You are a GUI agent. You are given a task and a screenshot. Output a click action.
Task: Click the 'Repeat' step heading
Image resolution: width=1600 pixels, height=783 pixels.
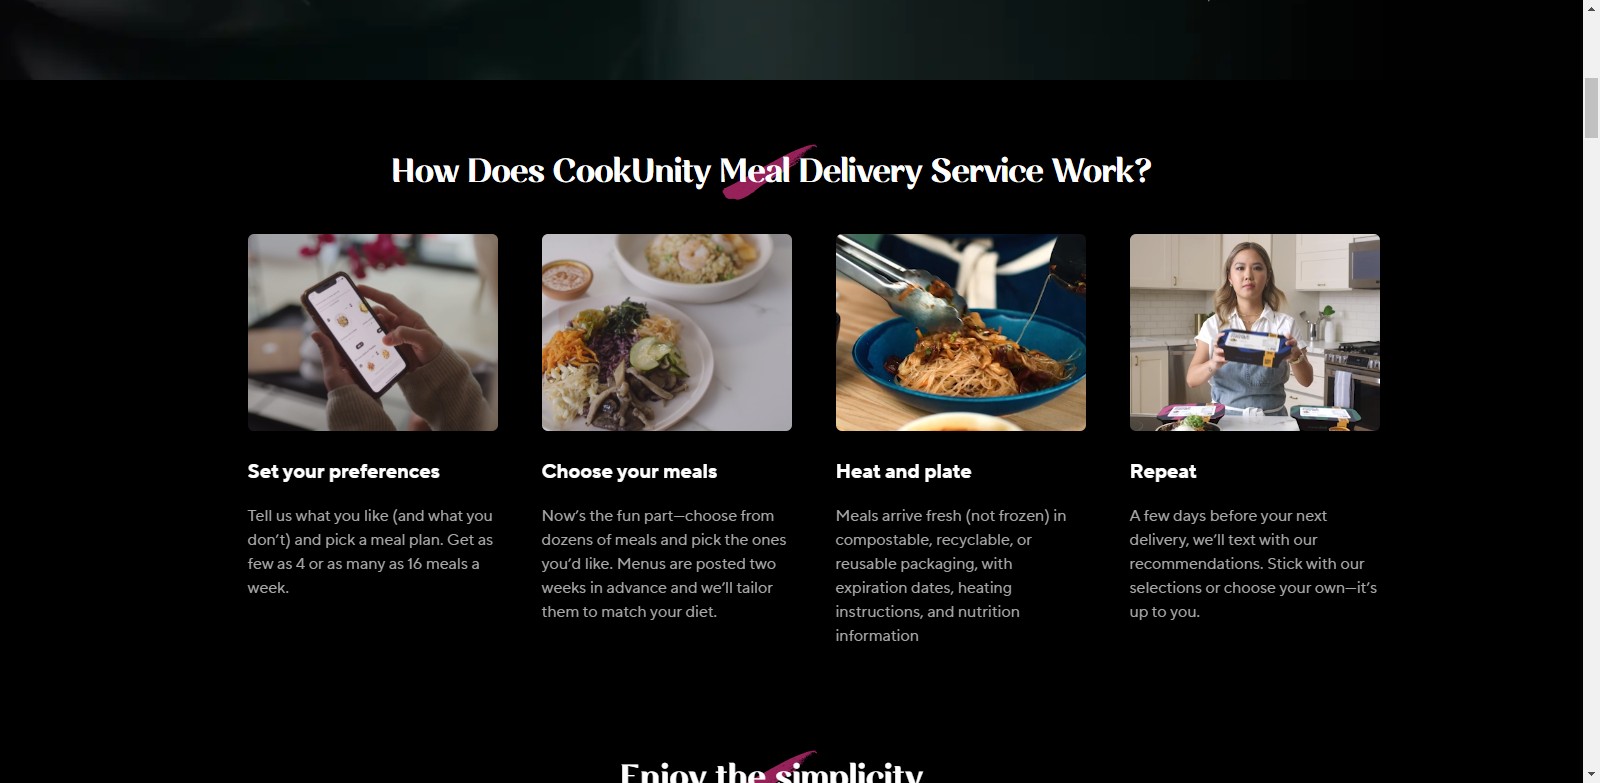(x=1163, y=471)
